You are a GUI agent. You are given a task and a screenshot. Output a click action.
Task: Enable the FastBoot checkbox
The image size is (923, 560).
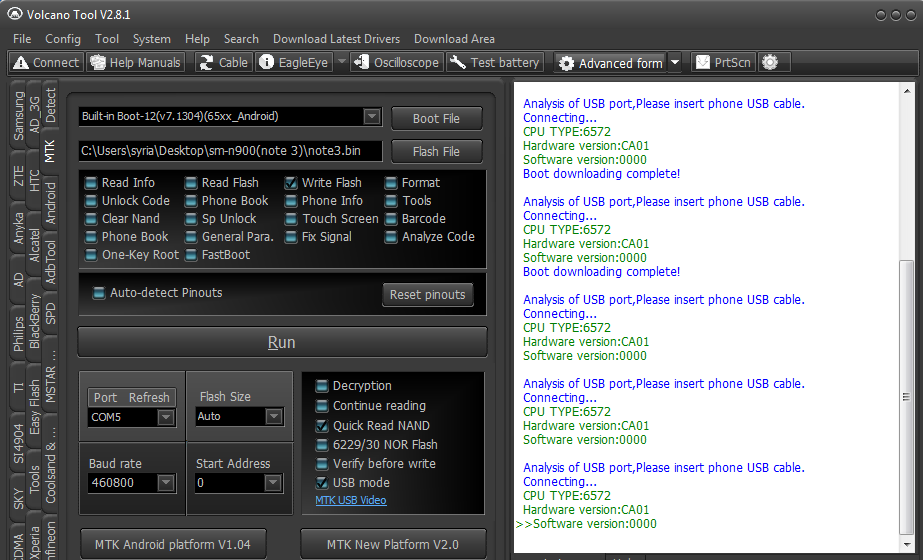click(191, 255)
